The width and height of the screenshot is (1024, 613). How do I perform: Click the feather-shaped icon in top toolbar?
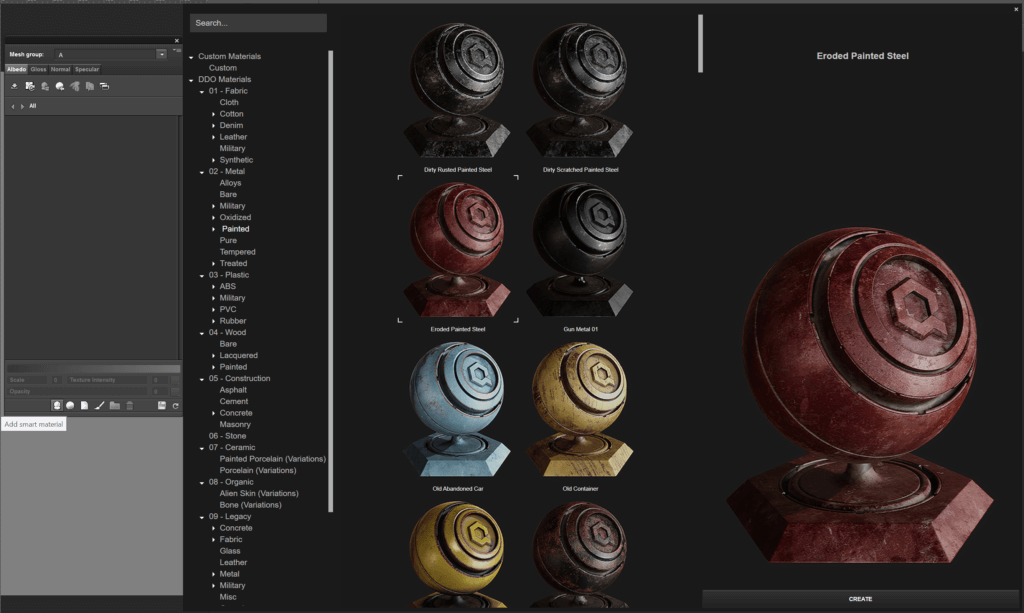[x=75, y=86]
